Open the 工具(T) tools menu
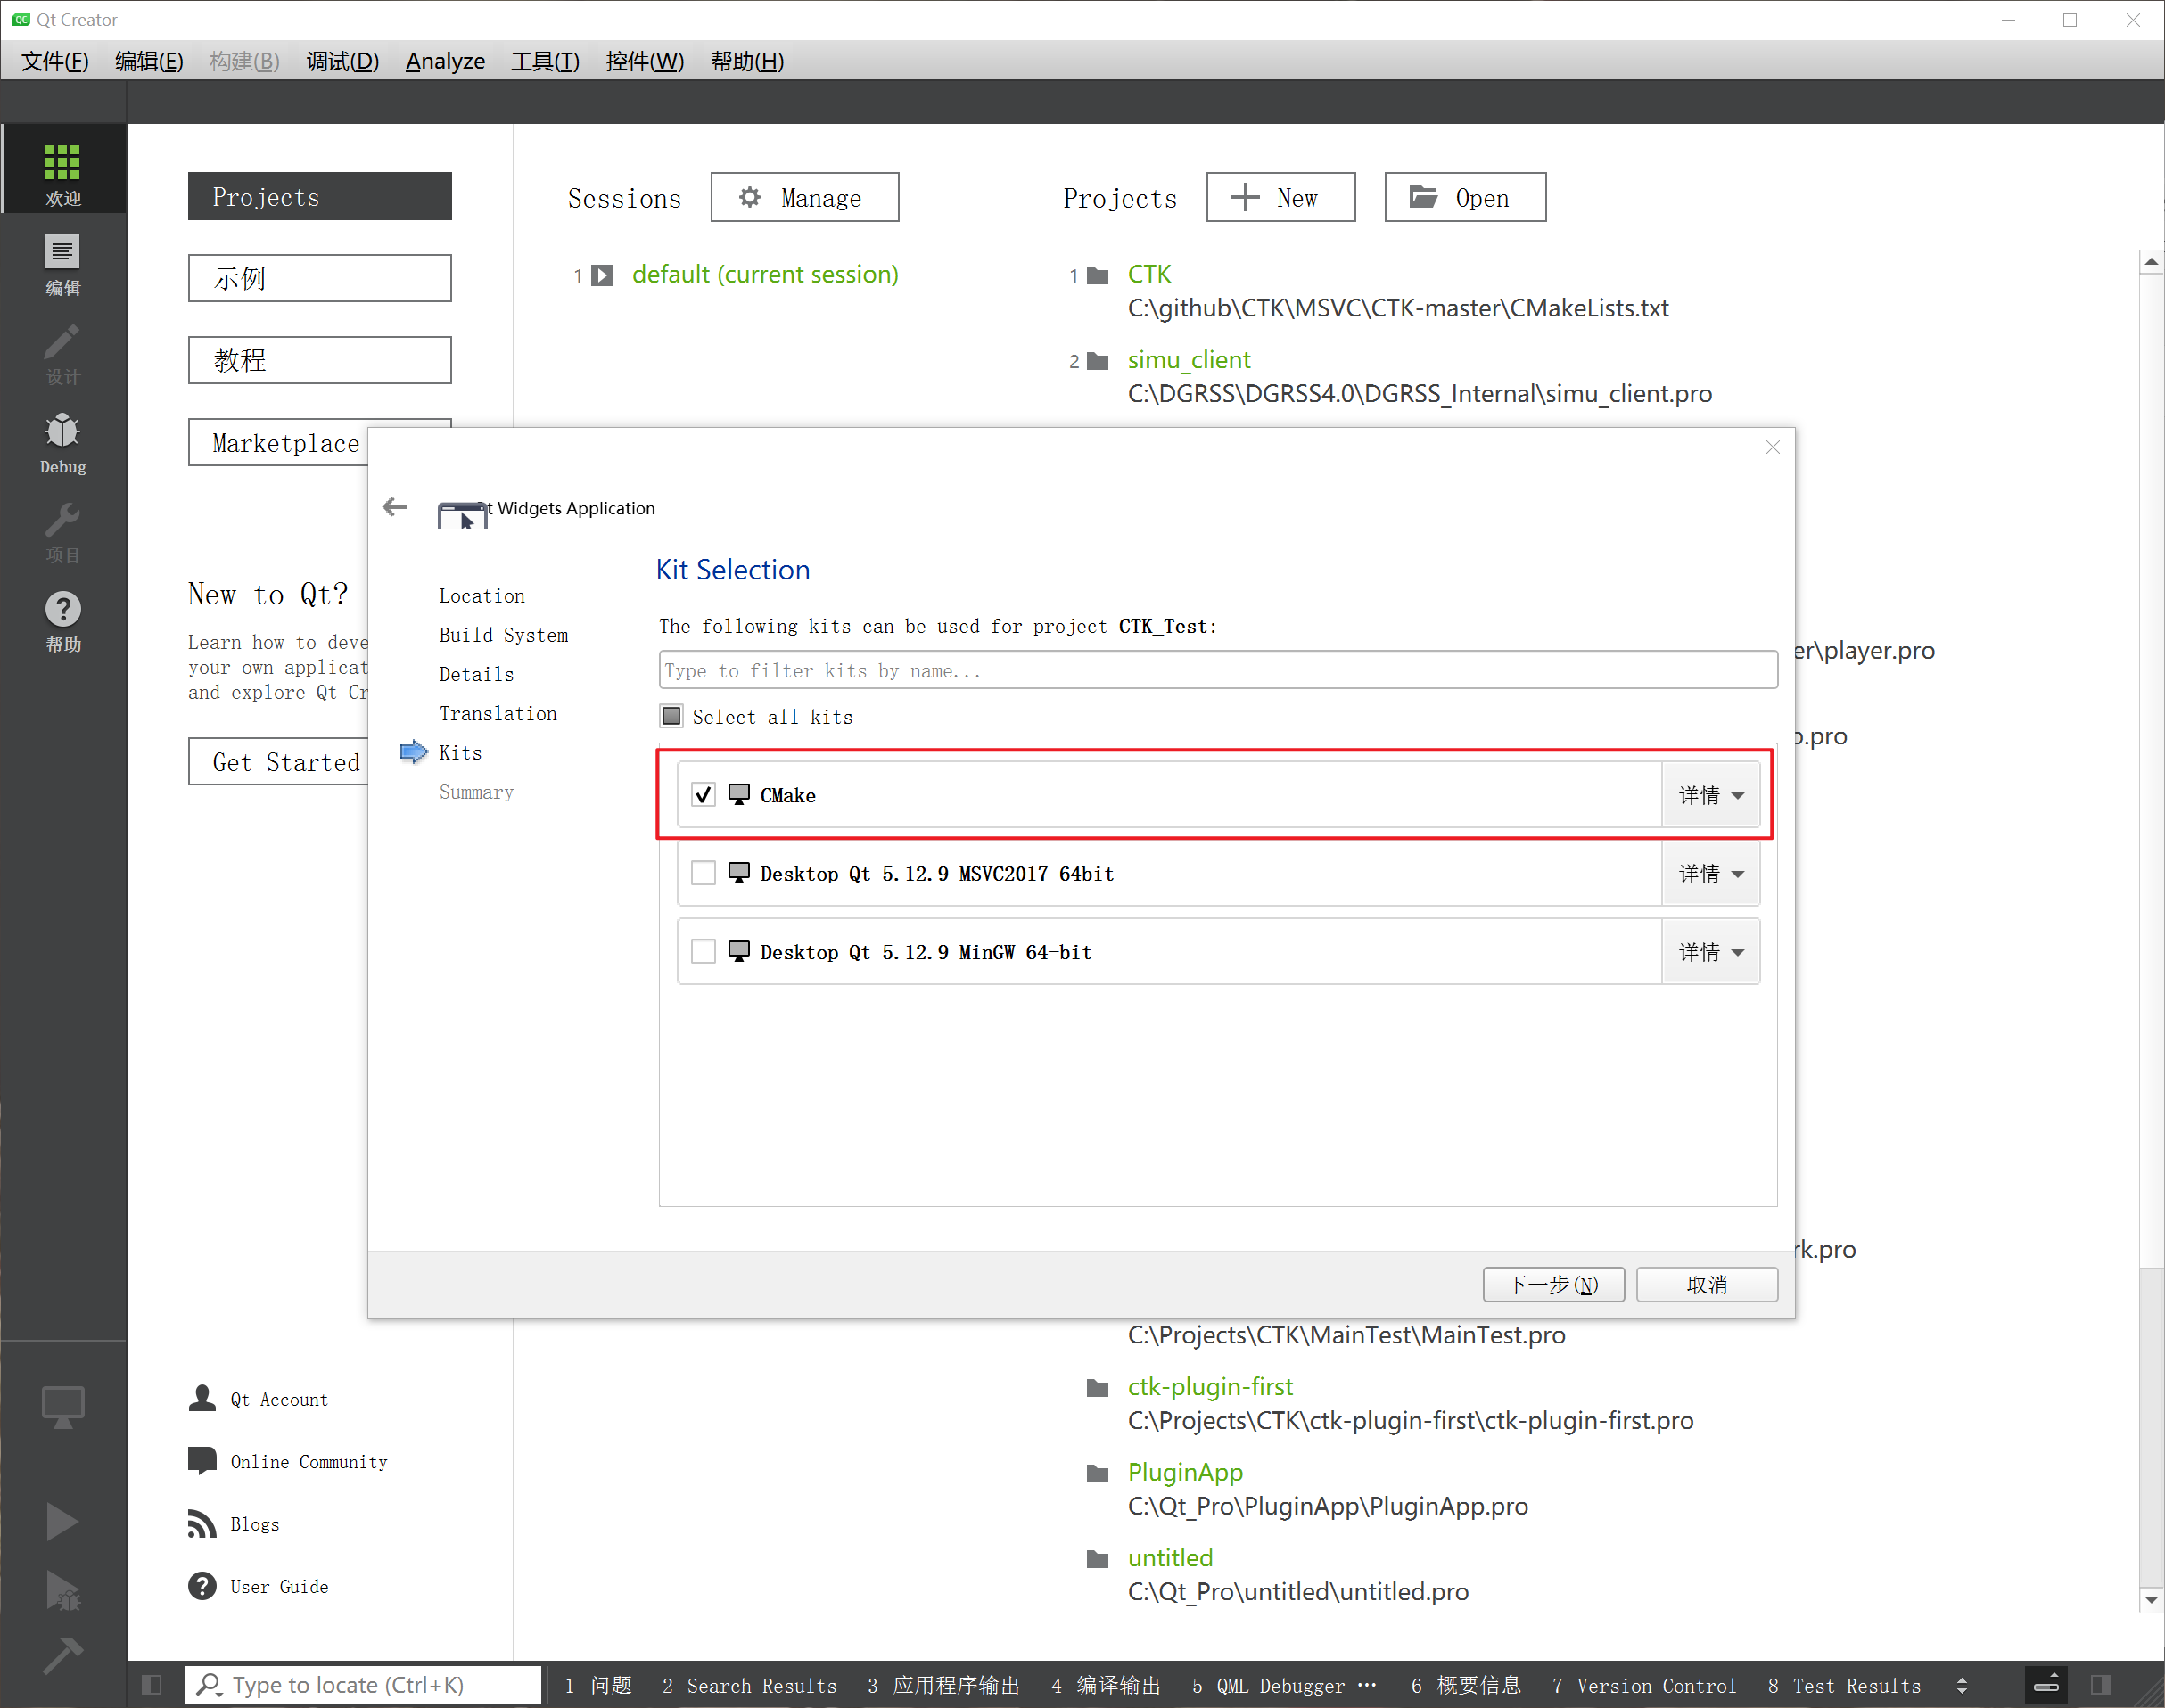The width and height of the screenshot is (2165, 1708). (x=545, y=61)
